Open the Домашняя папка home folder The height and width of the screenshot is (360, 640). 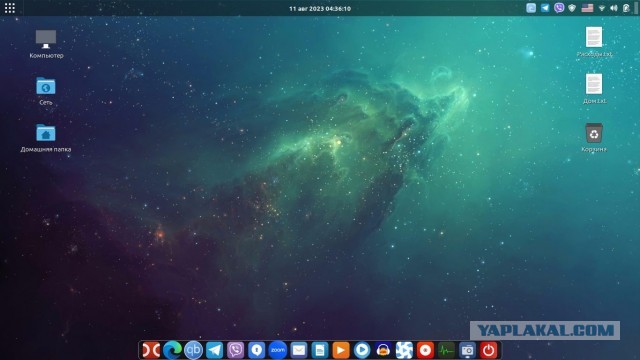click(x=46, y=138)
